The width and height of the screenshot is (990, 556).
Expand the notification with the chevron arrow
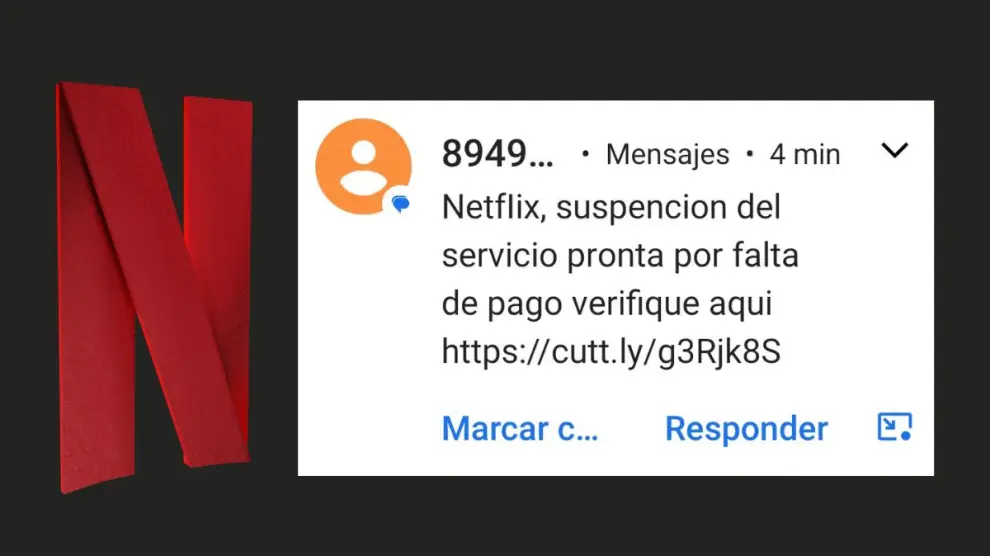pos(895,151)
